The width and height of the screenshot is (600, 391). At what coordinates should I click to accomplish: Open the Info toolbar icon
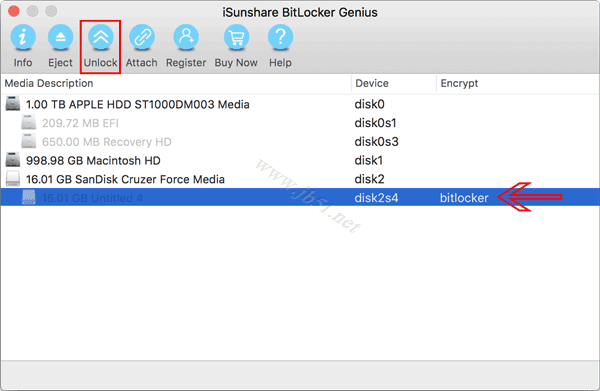[23, 37]
